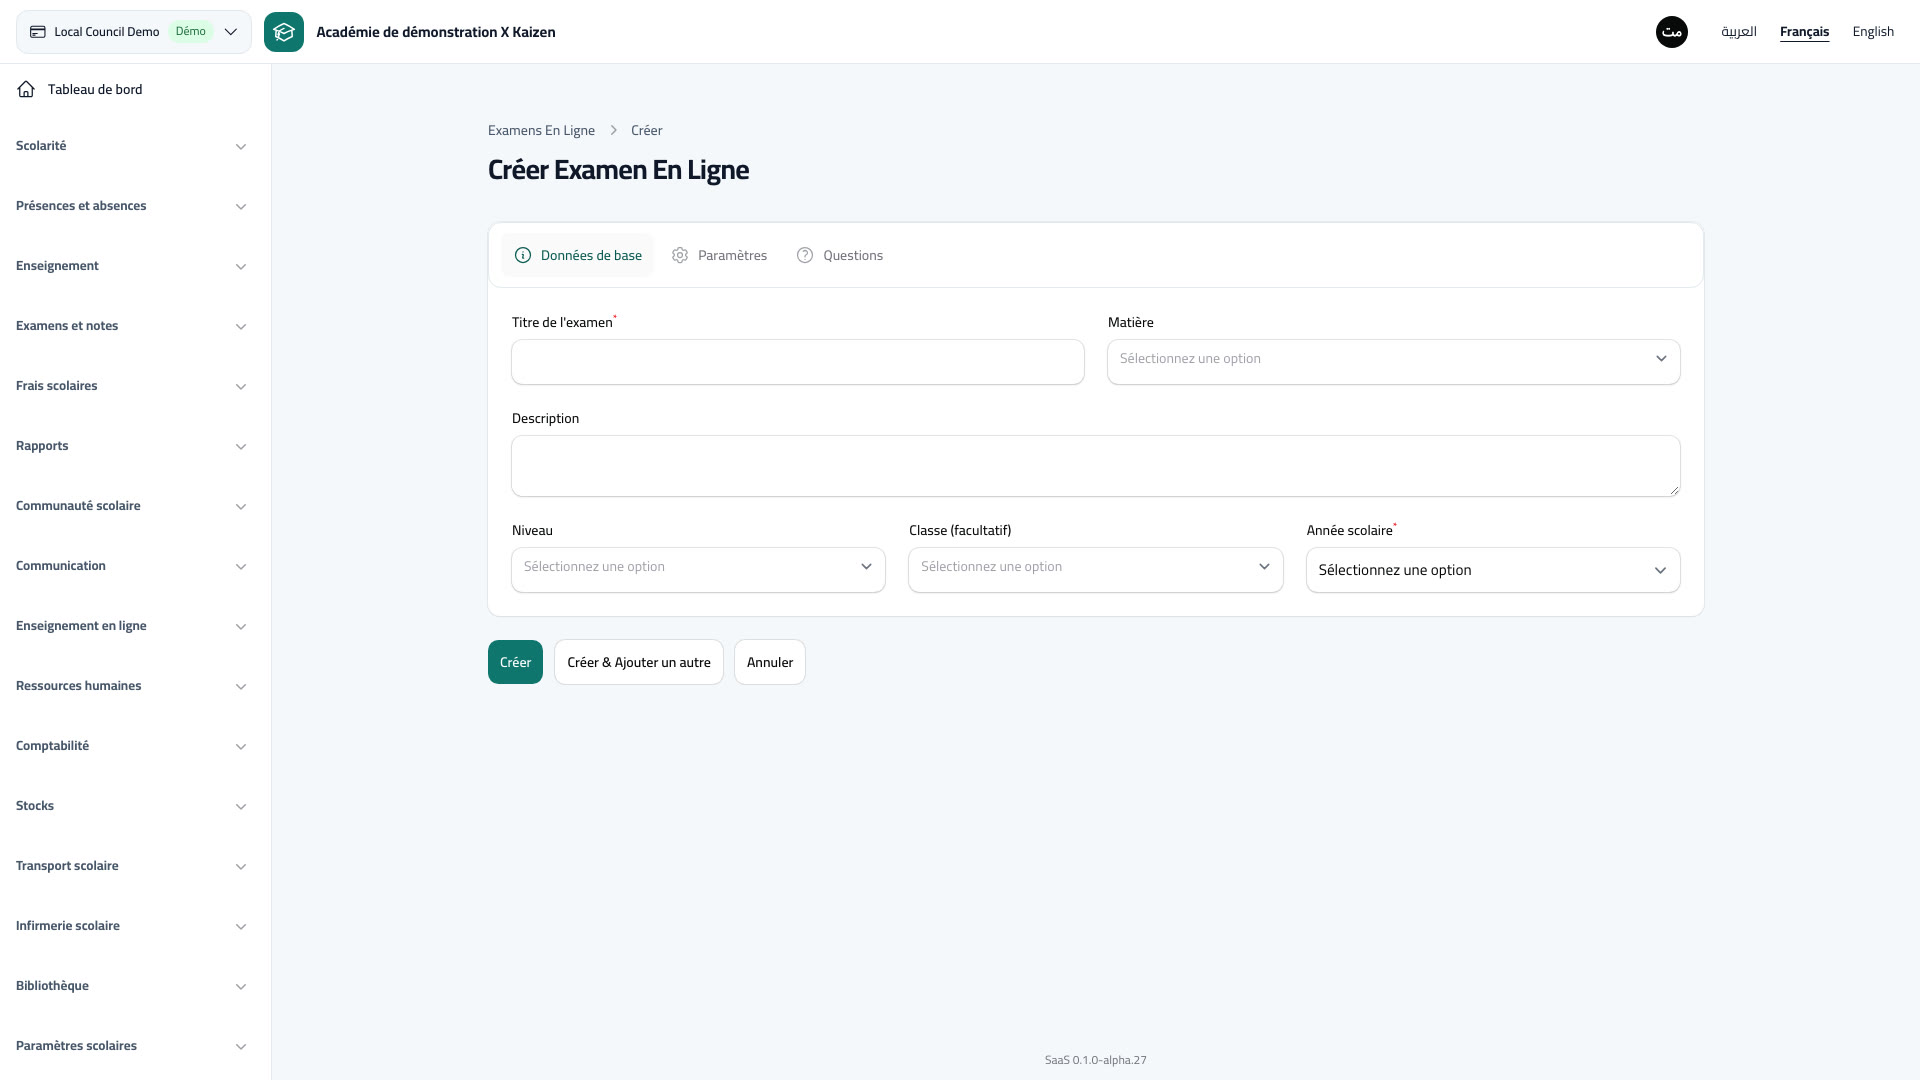Open the user avatar menu
The width and height of the screenshot is (1920, 1080).
1671,32
